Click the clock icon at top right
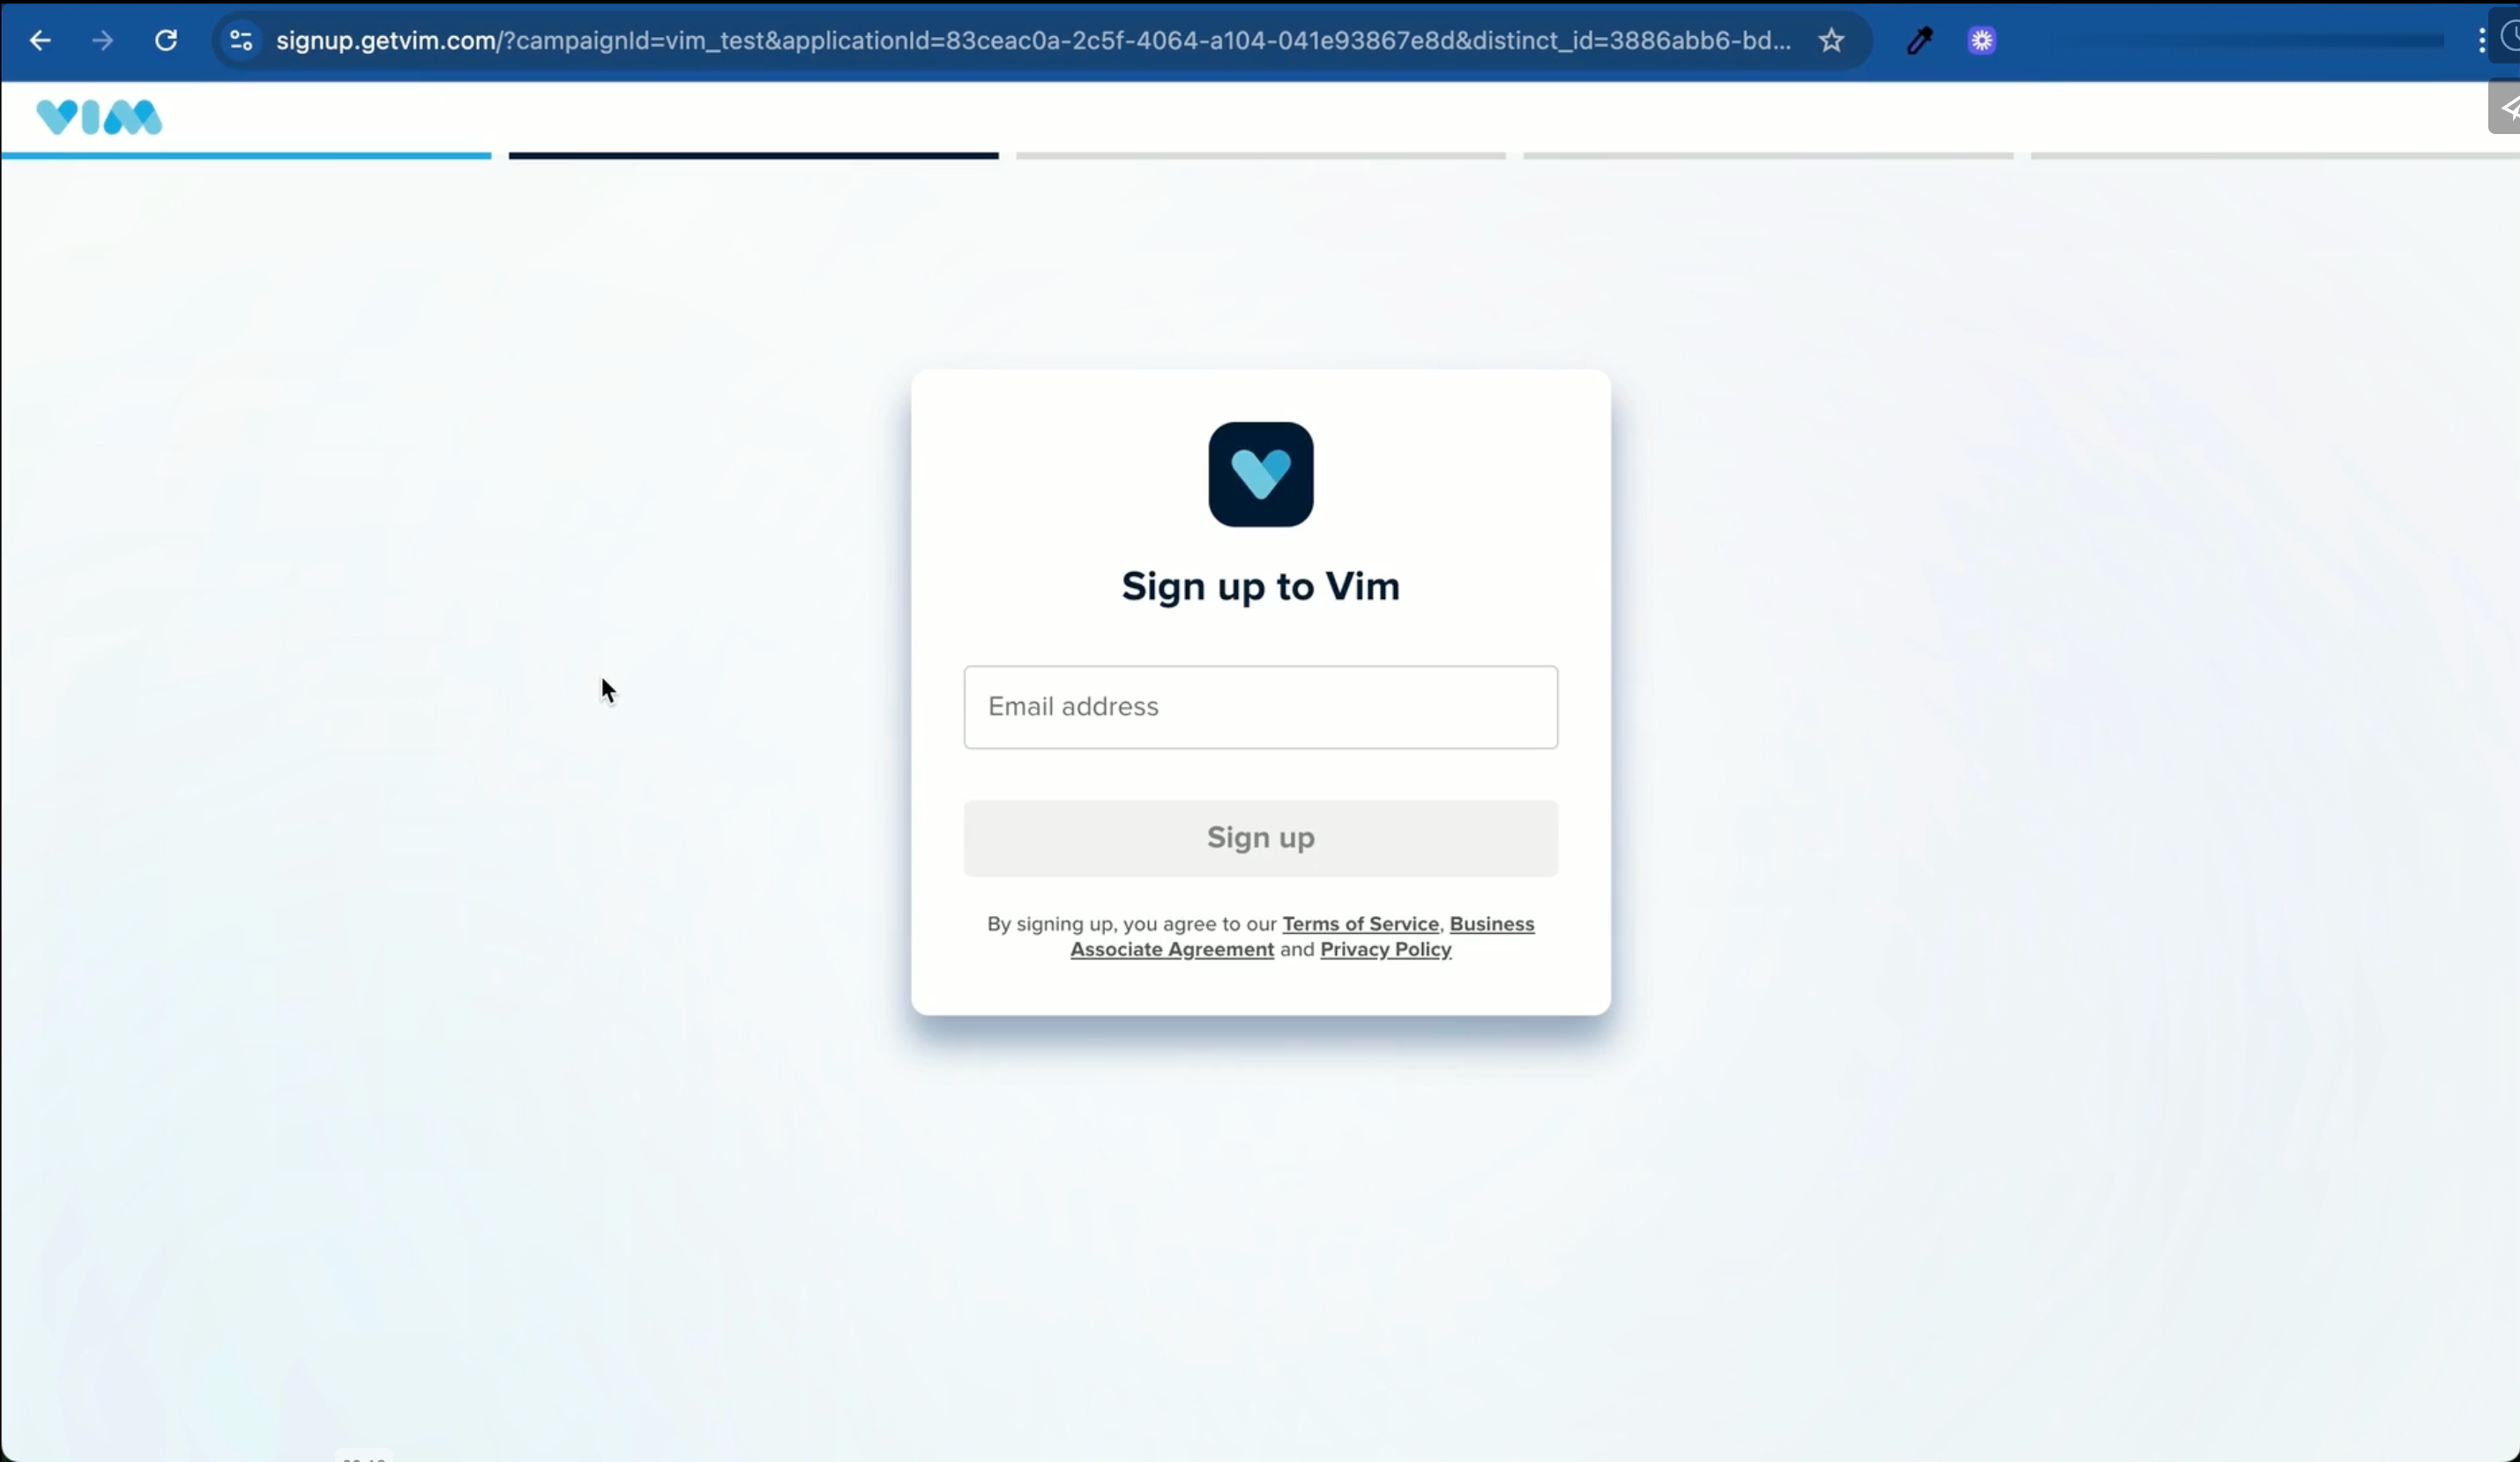The height and width of the screenshot is (1462, 2520). [x=2510, y=38]
